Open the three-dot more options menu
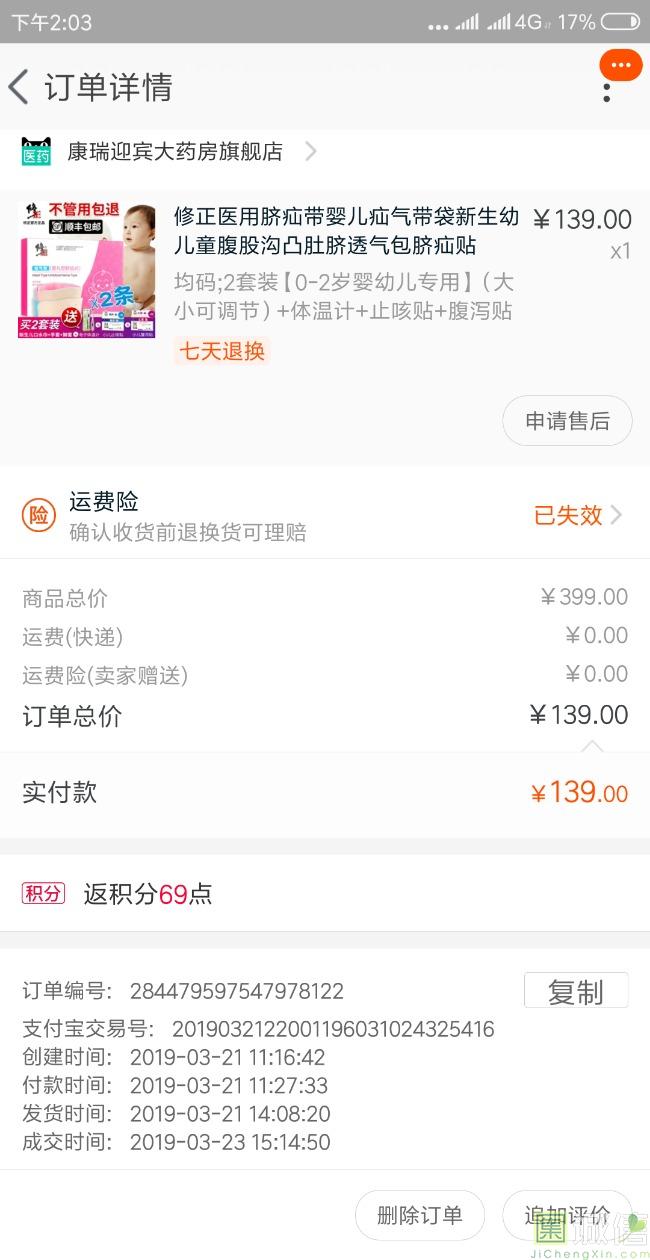Image resolution: width=650 pixels, height=1260 pixels. [607, 92]
